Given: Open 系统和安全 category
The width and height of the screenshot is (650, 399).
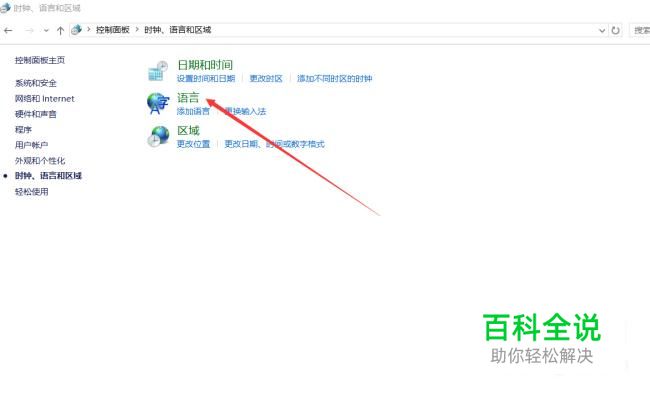Looking at the screenshot, I should click(x=36, y=83).
